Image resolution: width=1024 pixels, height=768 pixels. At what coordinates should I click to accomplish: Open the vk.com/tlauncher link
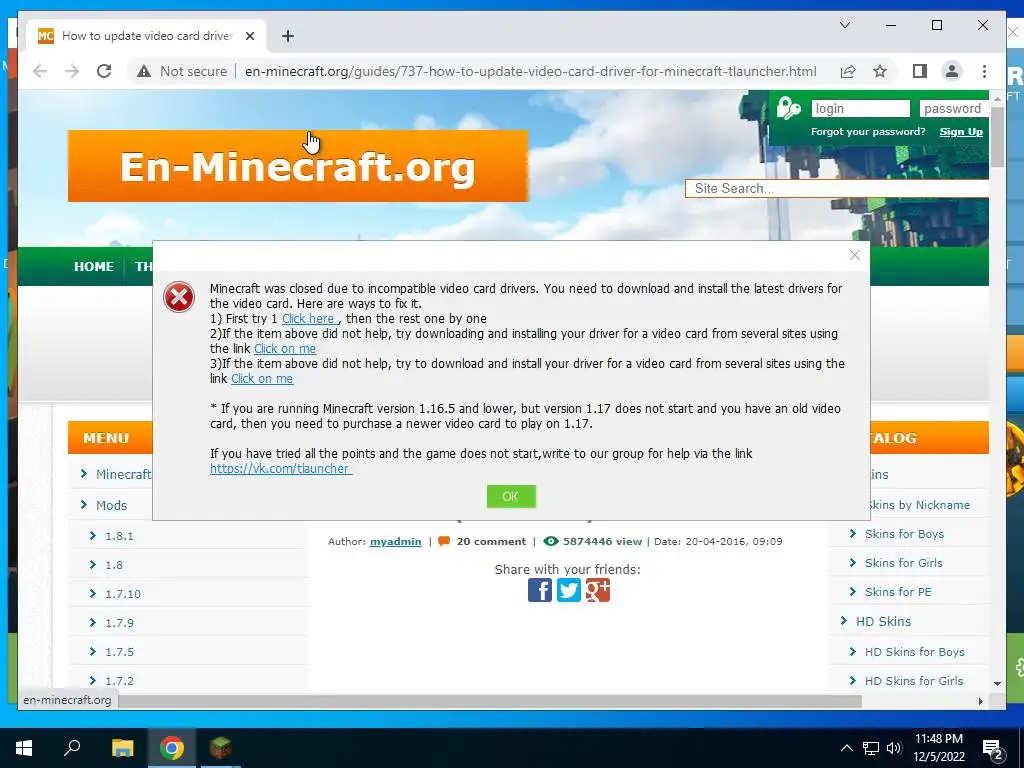point(281,468)
